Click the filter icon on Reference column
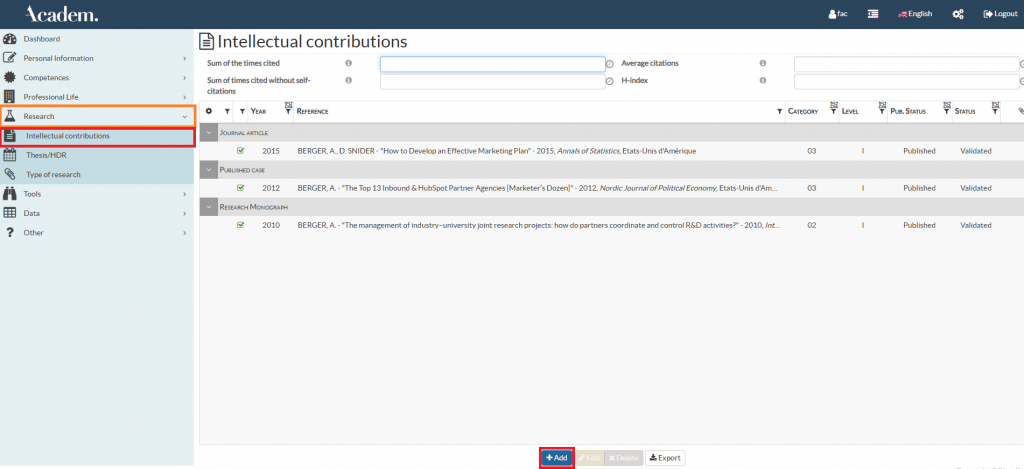The height and width of the screenshot is (469, 1024). pyautogui.click(x=779, y=111)
